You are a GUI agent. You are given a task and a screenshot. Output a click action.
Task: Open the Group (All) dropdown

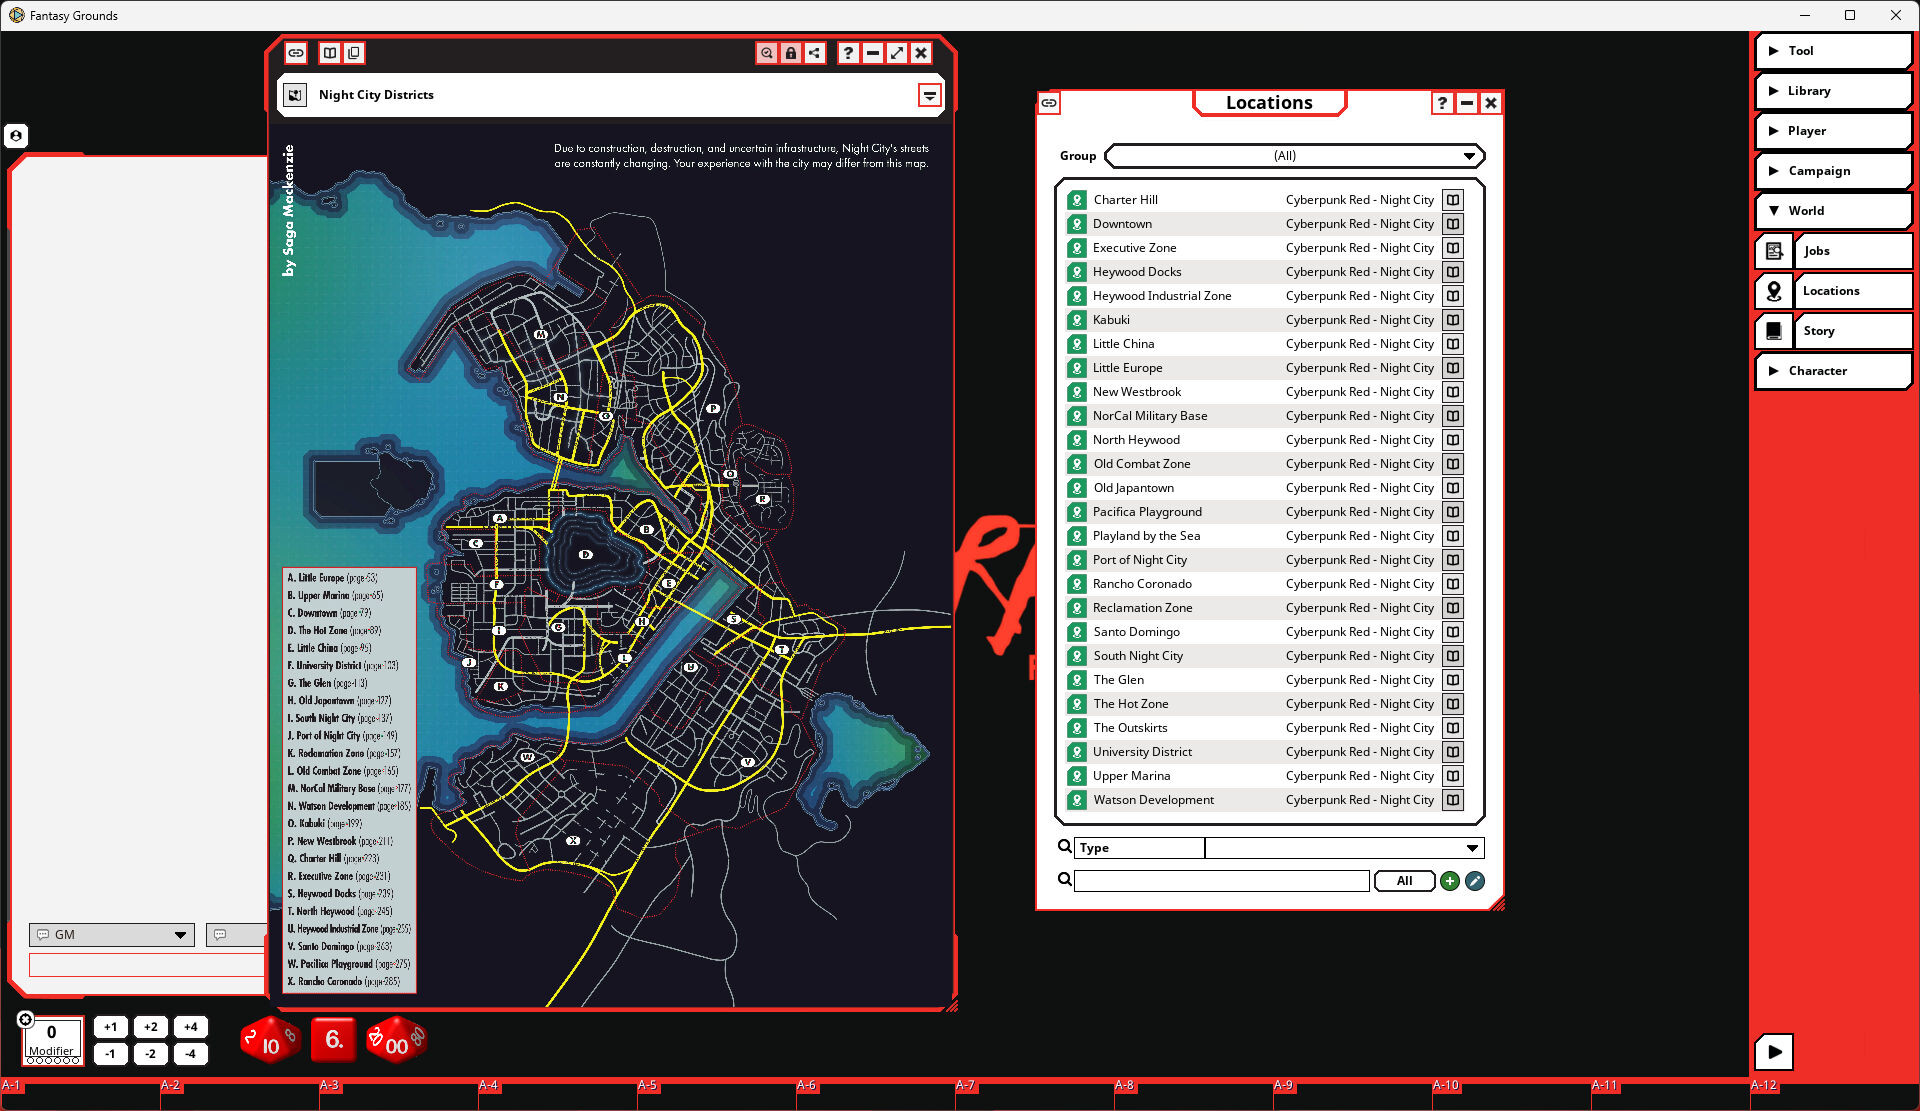(x=1295, y=156)
